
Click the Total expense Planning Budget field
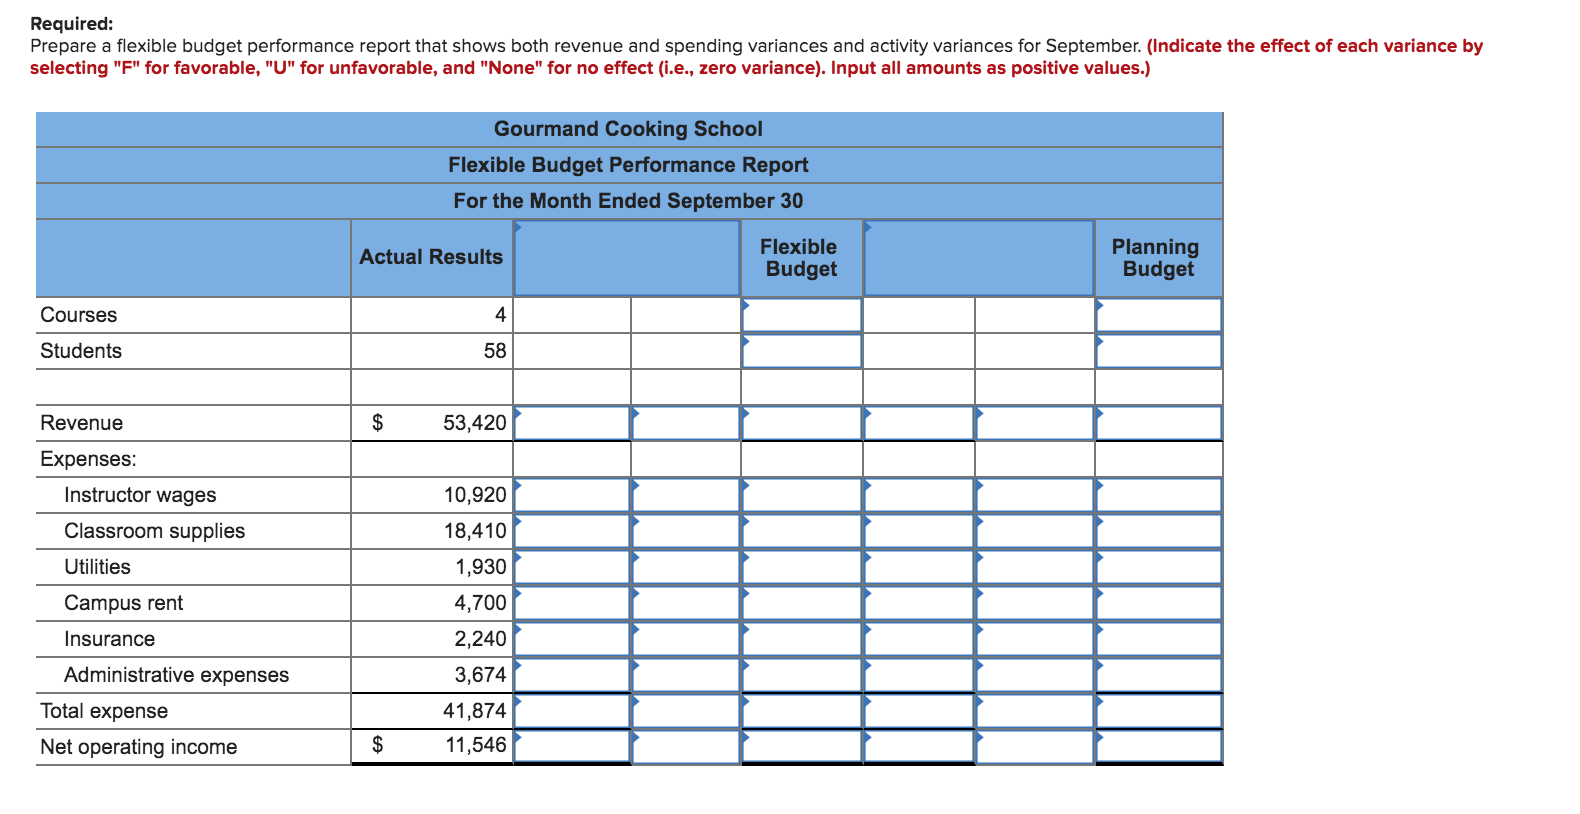click(1158, 711)
